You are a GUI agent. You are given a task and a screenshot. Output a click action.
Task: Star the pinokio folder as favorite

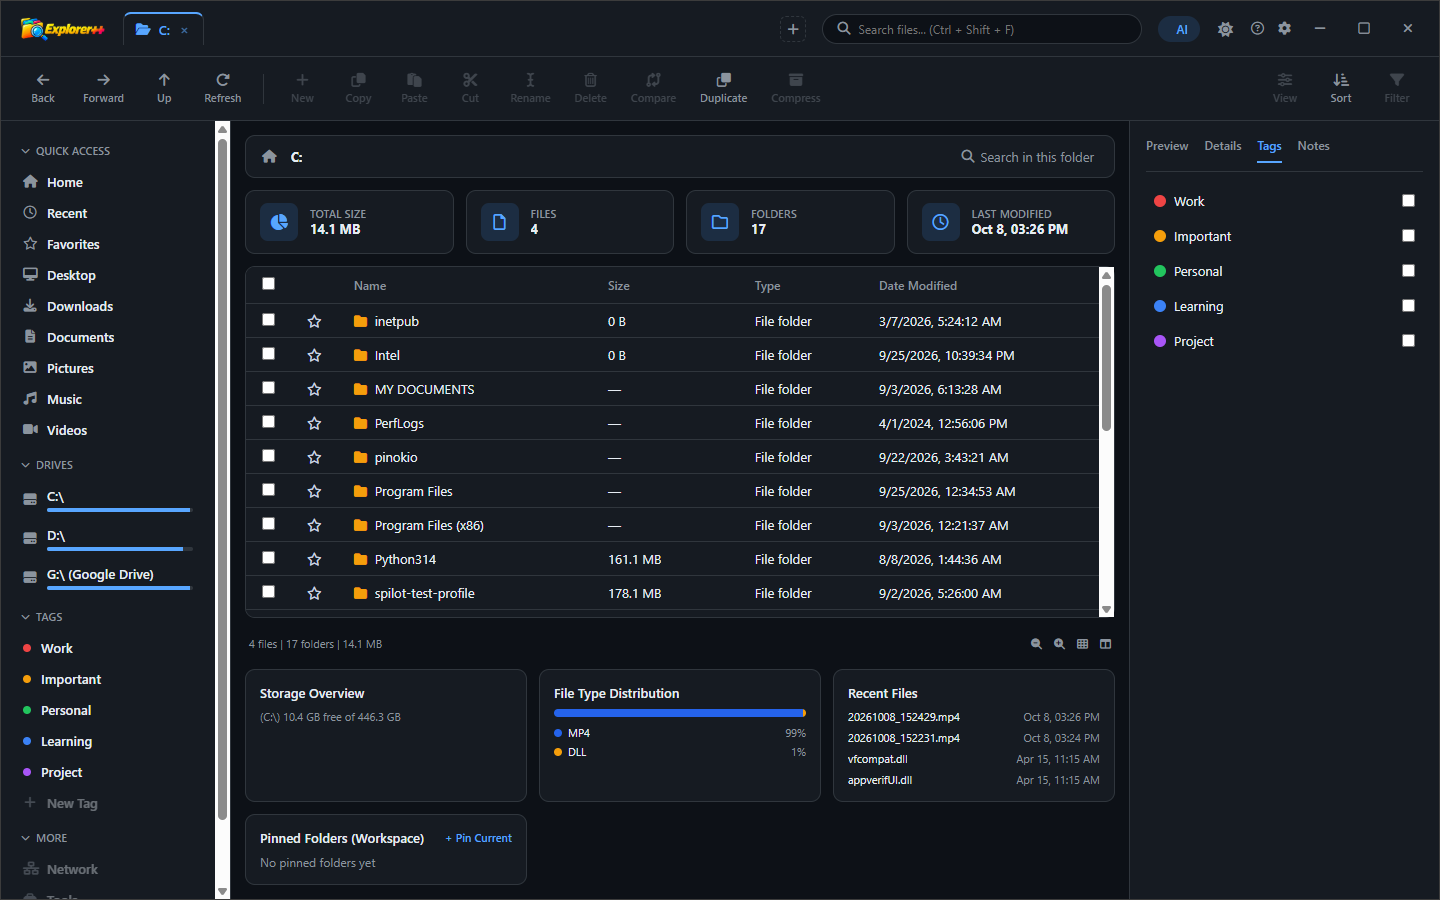click(x=314, y=457)
